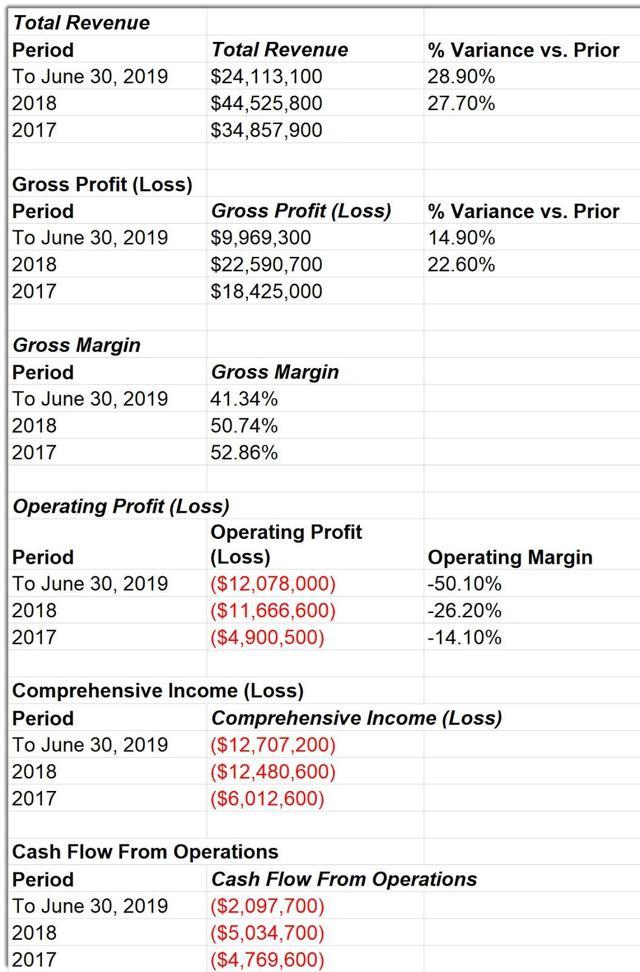Select the ($6,012,600) comprehensive loss cell
The height and width of the screenshot is (972, 640).
tap(267, 798)
